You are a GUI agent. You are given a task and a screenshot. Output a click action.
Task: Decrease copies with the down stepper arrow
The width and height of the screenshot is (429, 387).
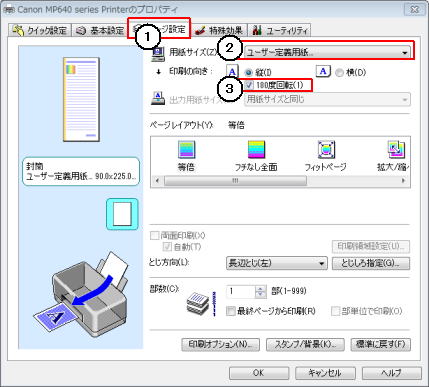(261, 295)
